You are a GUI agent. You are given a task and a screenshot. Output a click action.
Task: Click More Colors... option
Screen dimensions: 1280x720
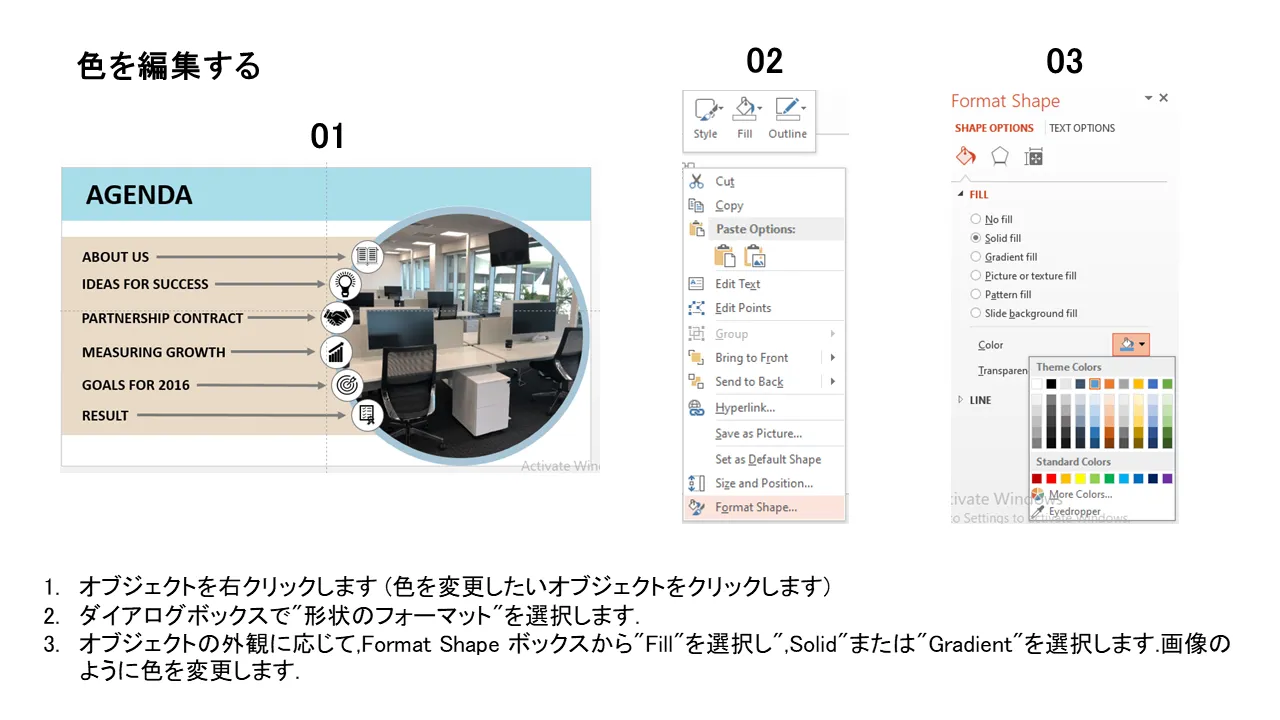pos(1079,494)
